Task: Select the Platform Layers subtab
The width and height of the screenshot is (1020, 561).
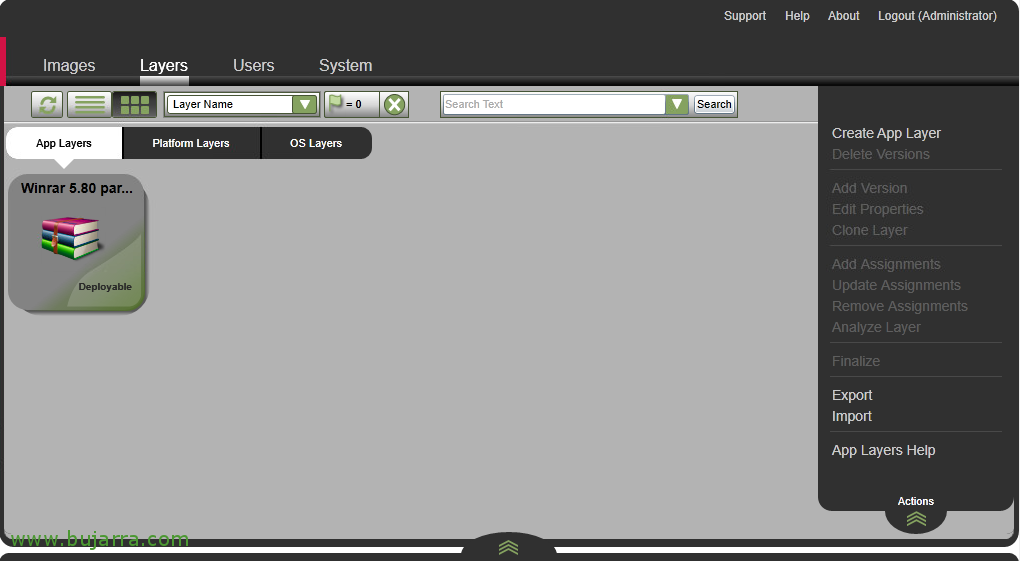Action: coord(191,143)
